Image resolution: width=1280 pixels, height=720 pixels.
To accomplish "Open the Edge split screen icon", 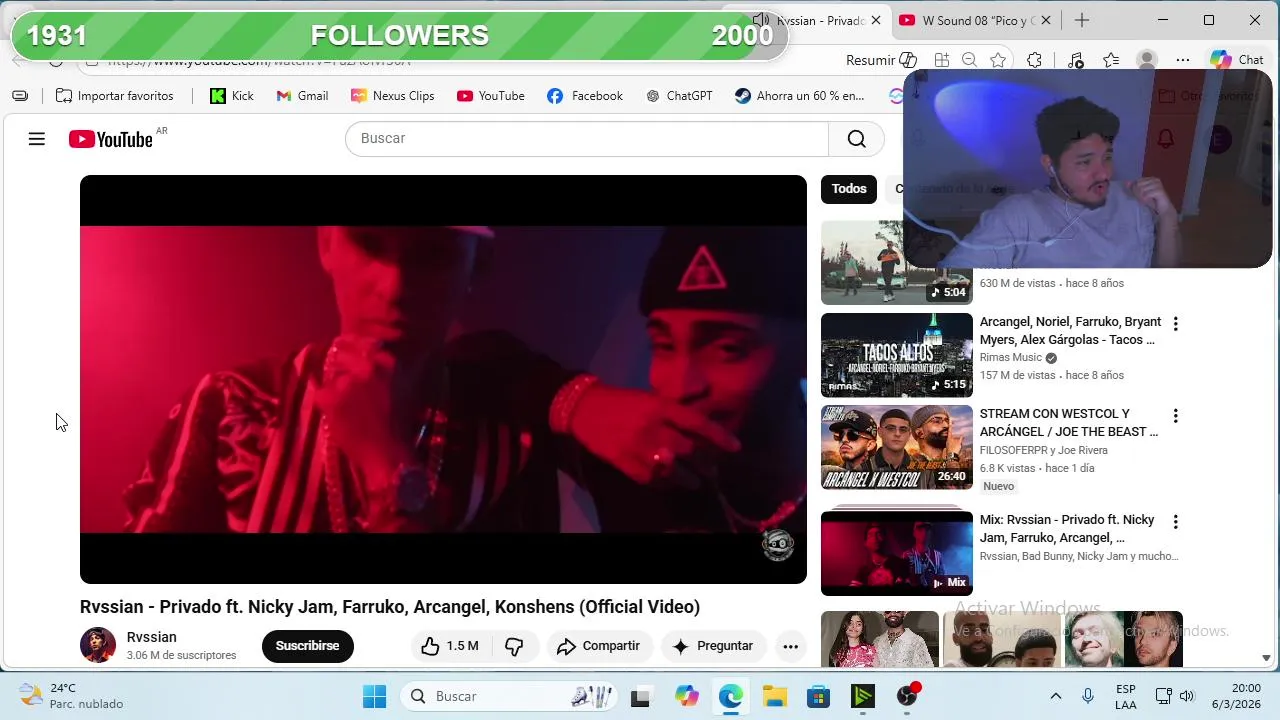I will click(941, 60).
